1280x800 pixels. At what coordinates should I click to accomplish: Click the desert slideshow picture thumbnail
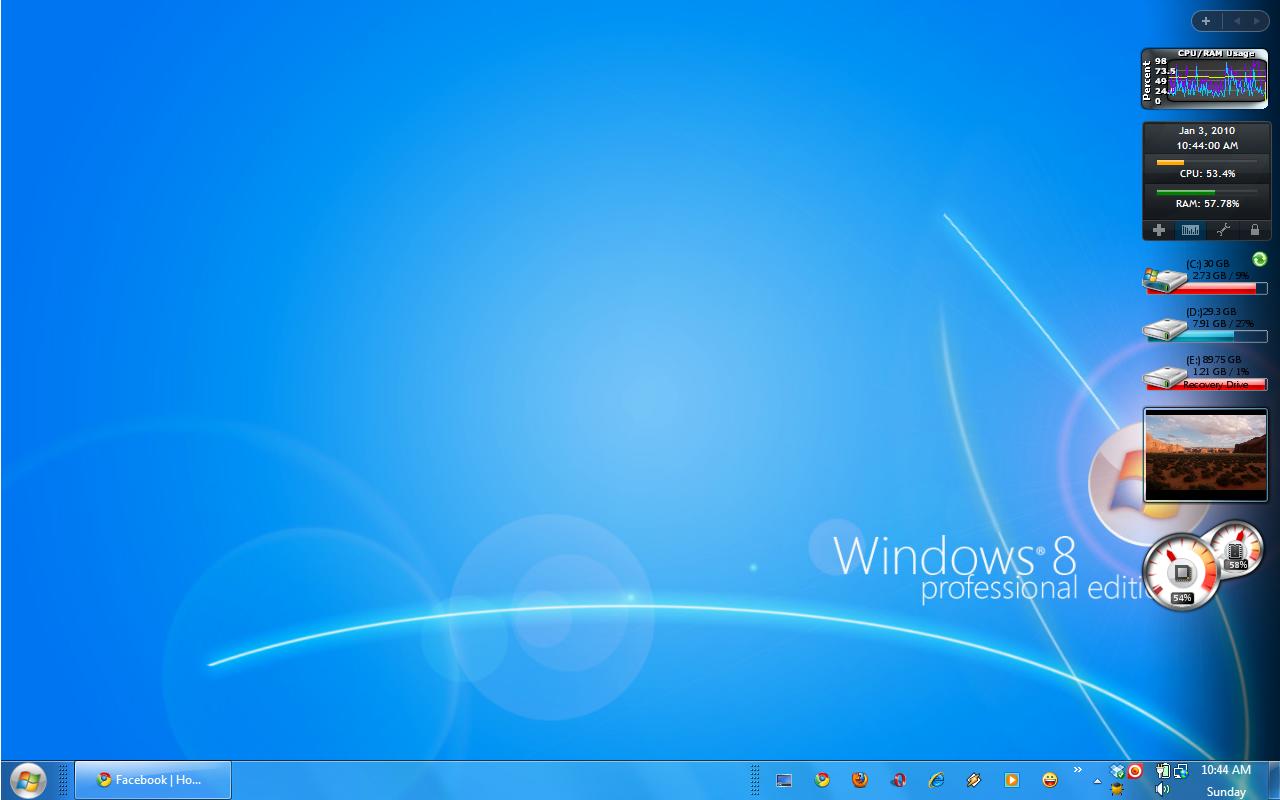tap(1205, 455)
